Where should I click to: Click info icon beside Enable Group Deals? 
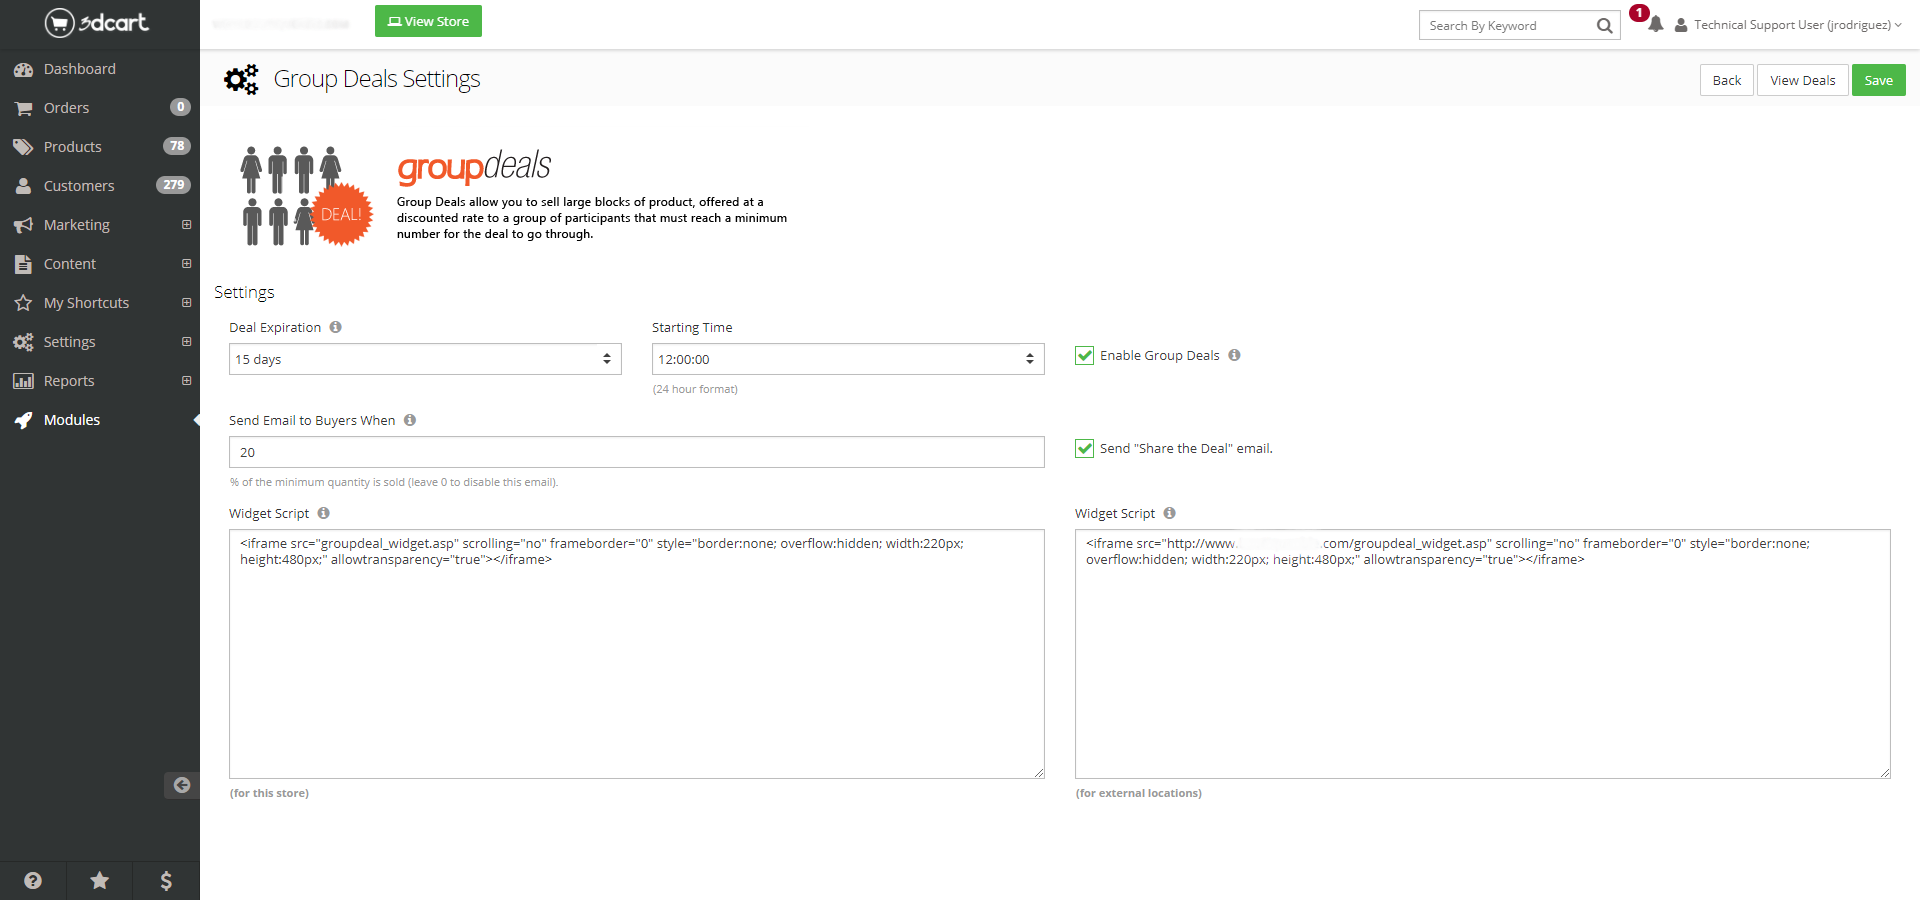1234,355
